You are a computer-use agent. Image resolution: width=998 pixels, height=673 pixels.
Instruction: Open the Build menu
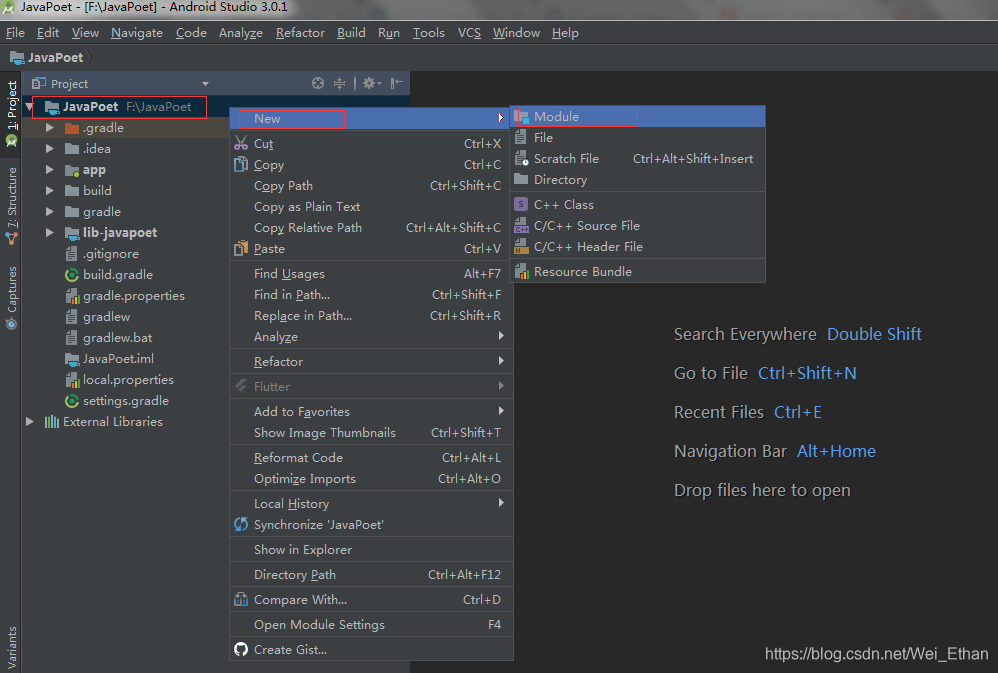pos(351,32)
